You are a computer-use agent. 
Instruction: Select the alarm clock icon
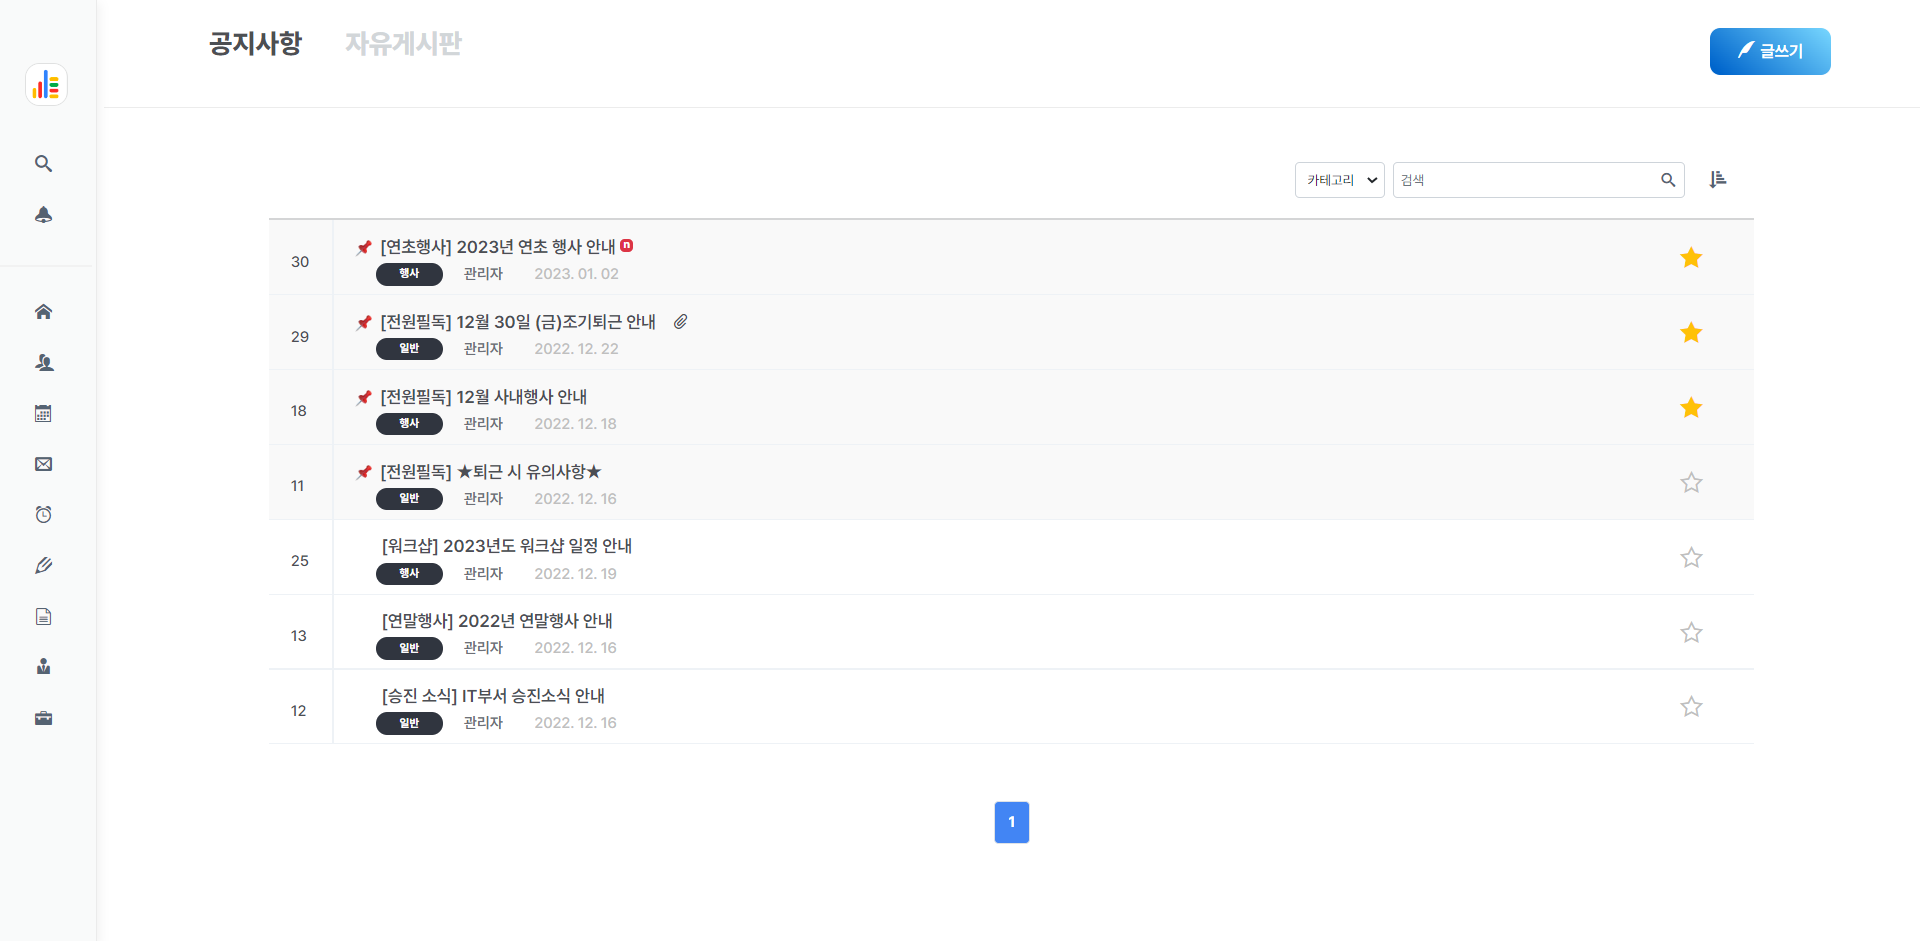click(43, 514)
